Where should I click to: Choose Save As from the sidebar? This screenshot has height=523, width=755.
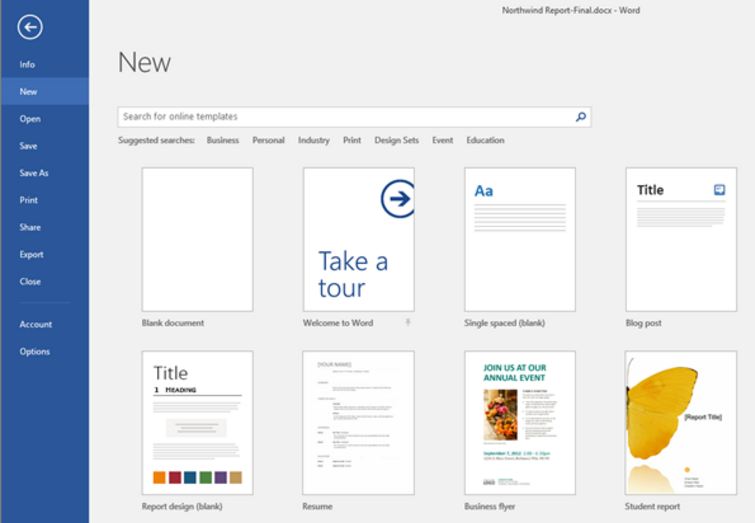coord(44,173)
